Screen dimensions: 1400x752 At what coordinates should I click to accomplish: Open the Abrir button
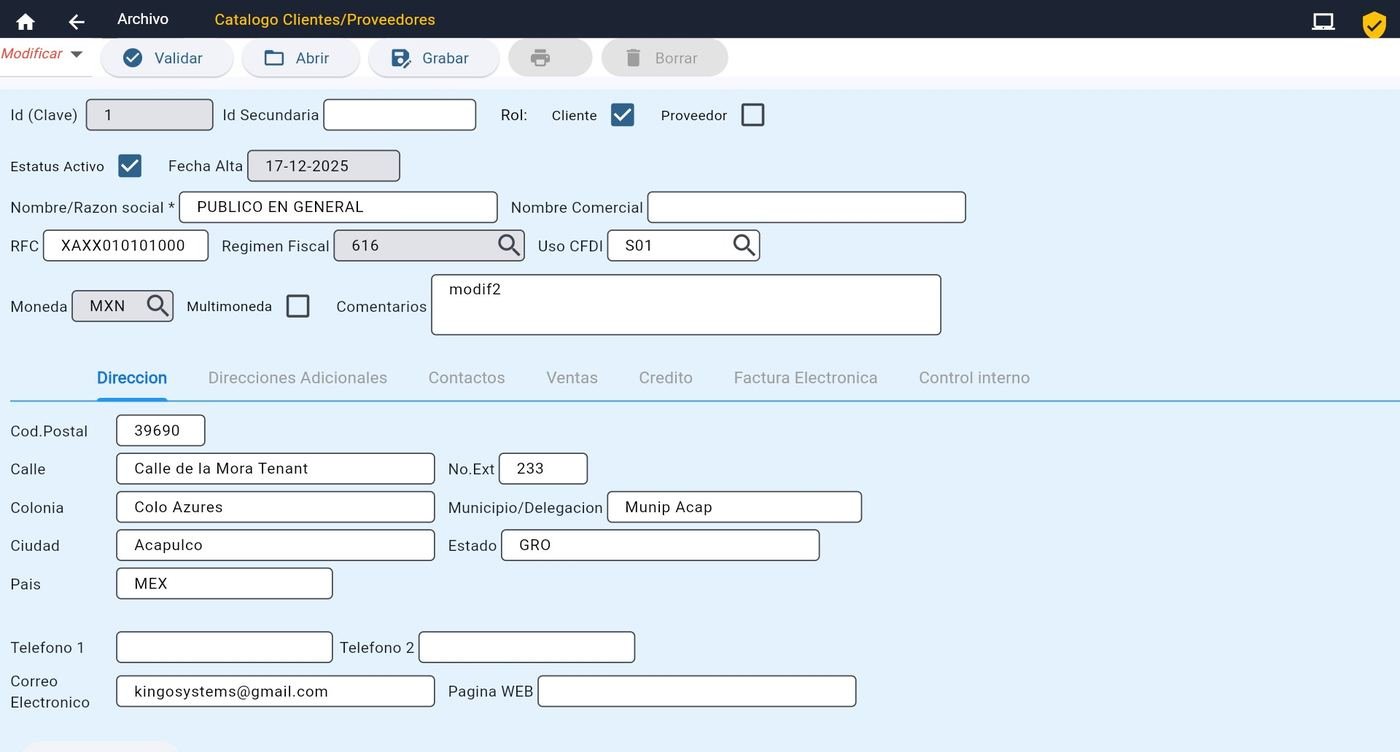coord(301,58)
